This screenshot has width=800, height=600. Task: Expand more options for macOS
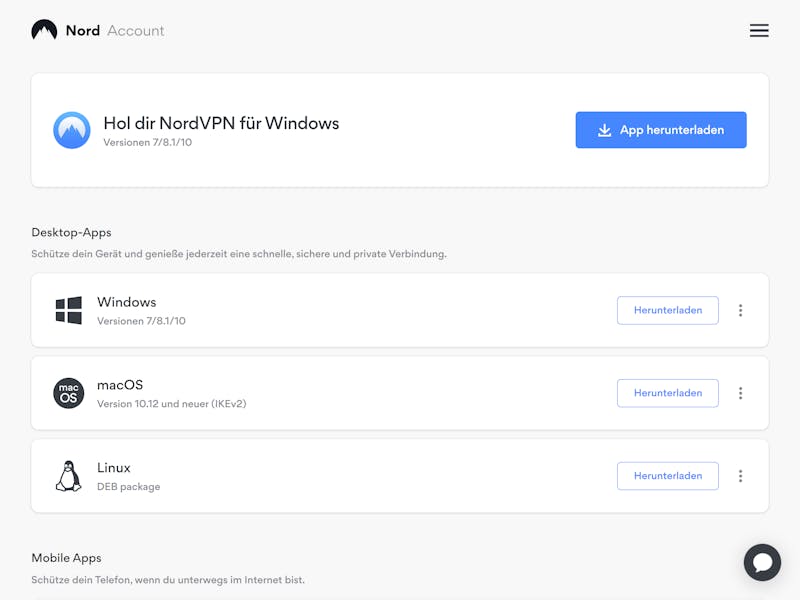(x=740, y=393)
